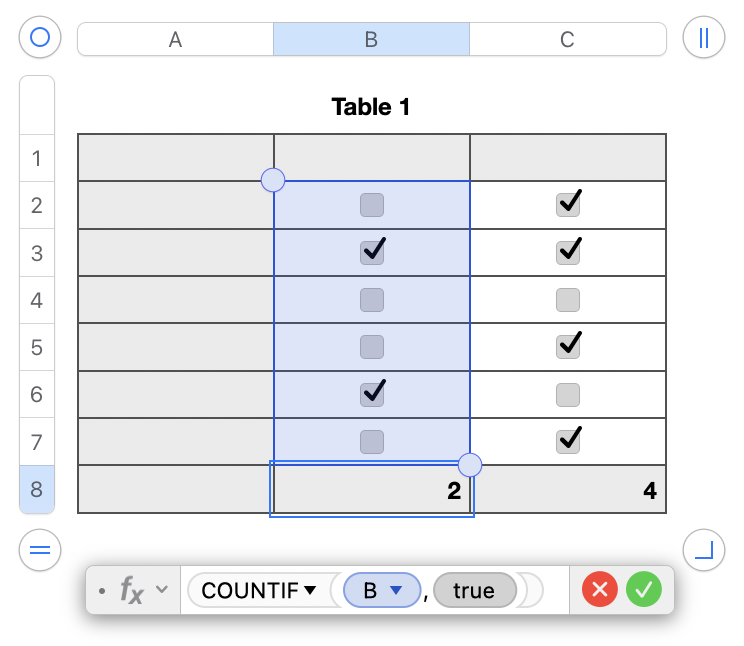Check the checkbox in cell C6
This screenshot has height=646, width=744.
(568, 394)
